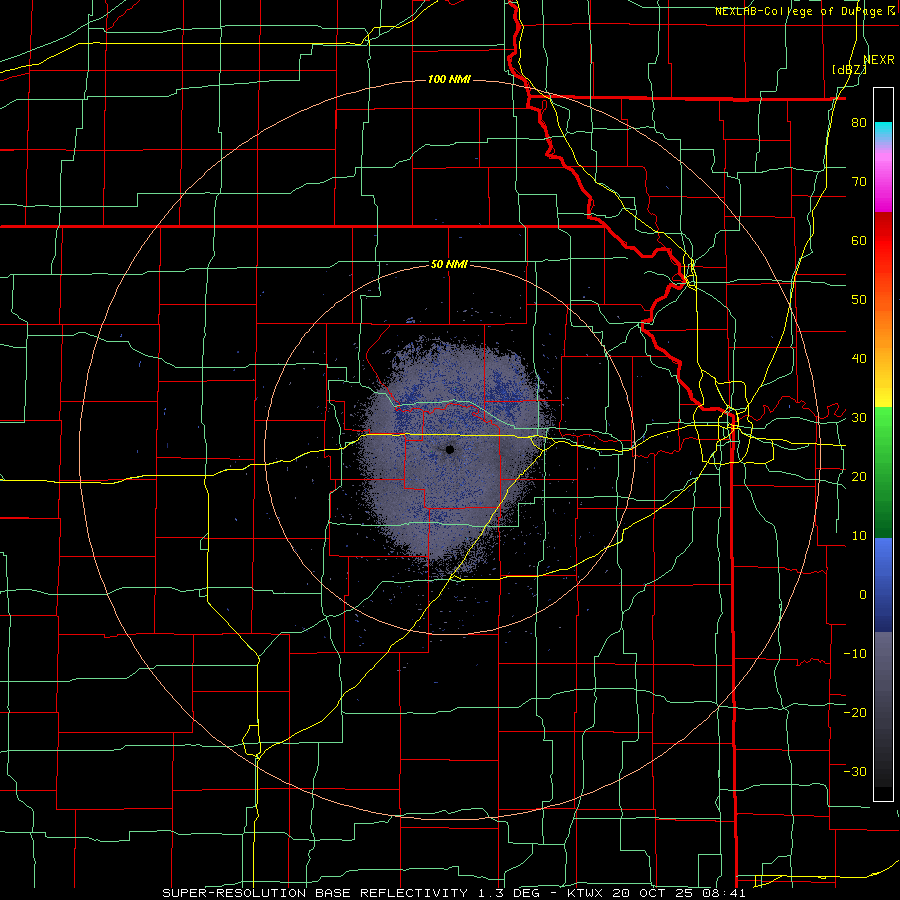The width and height of the screenshot is (900, 900).
Task: Click the '50 NMI' range ring label
Action: tap(449, 265)
